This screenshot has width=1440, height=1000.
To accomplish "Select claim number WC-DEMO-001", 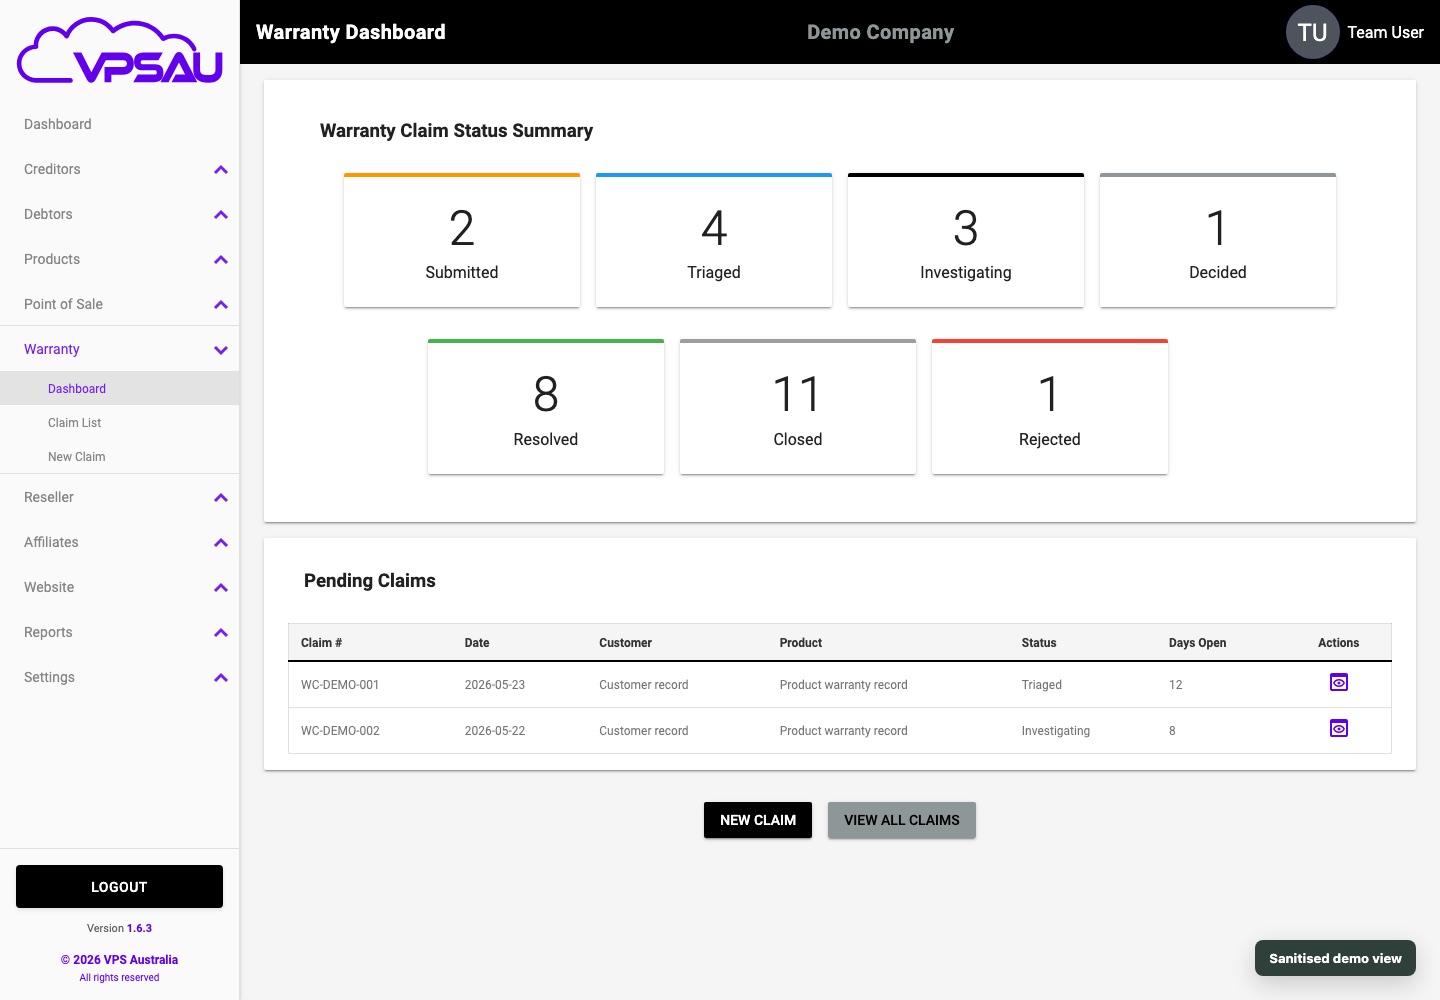I will point(340,685).
